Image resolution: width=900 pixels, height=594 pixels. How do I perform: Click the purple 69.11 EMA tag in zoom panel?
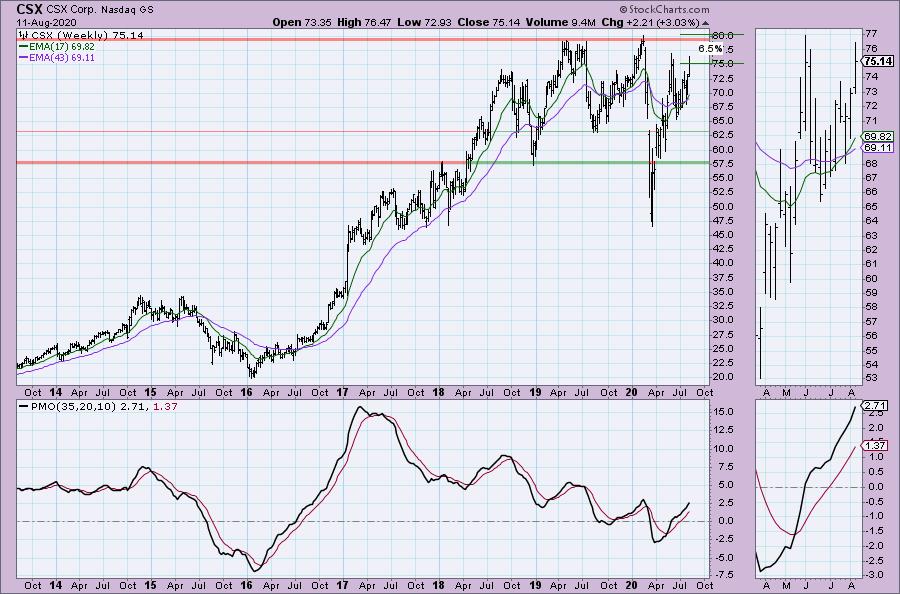click(877, 147)
